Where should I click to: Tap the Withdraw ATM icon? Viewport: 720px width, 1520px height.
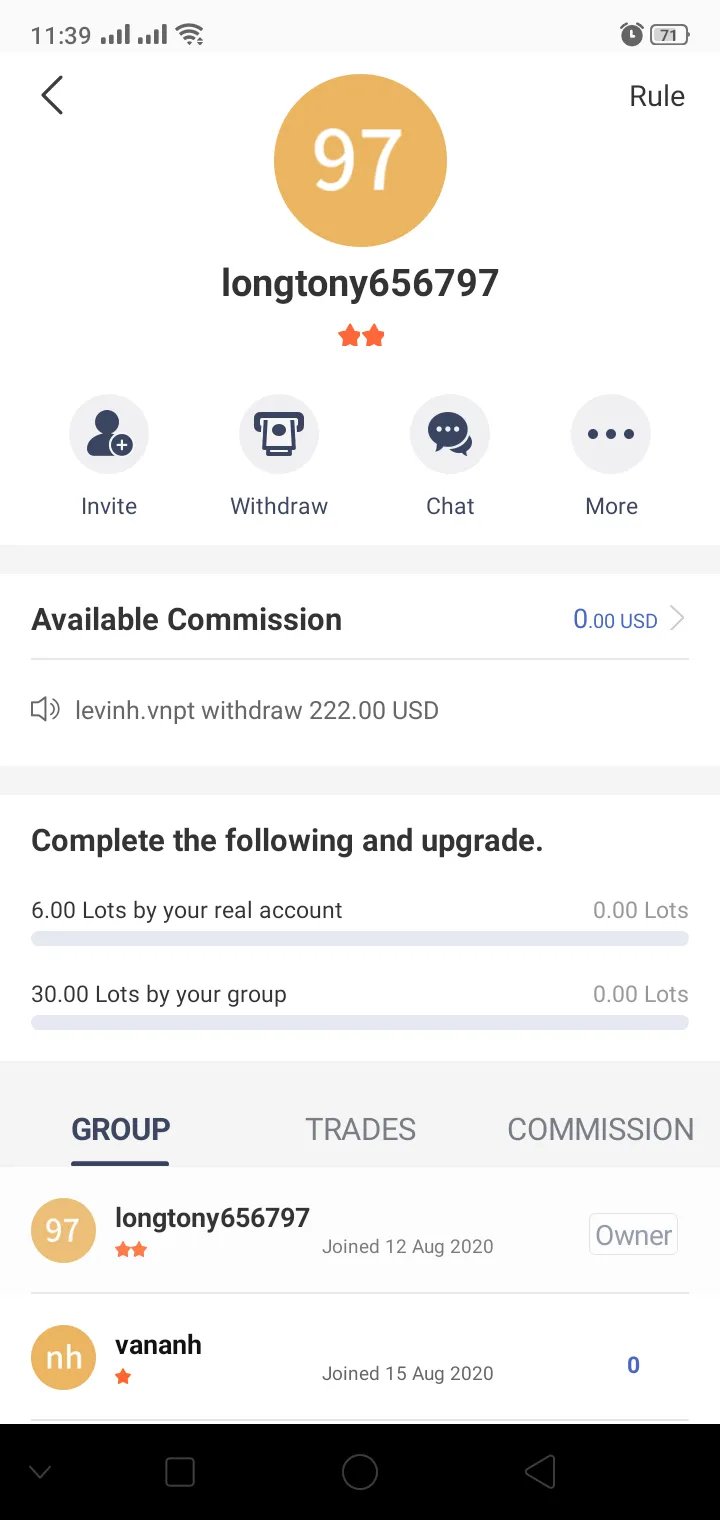tap(279, 434)
